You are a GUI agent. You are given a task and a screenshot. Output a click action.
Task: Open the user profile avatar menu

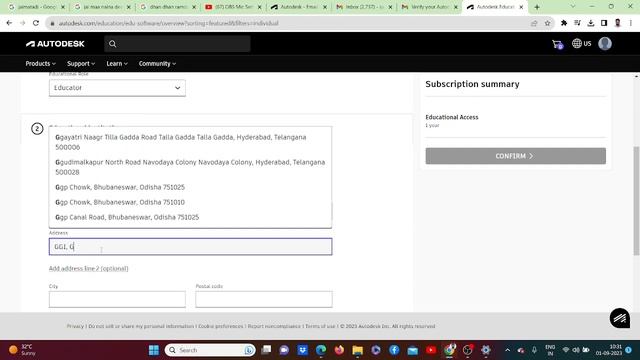pyautogui.click(x=605, y=43)
